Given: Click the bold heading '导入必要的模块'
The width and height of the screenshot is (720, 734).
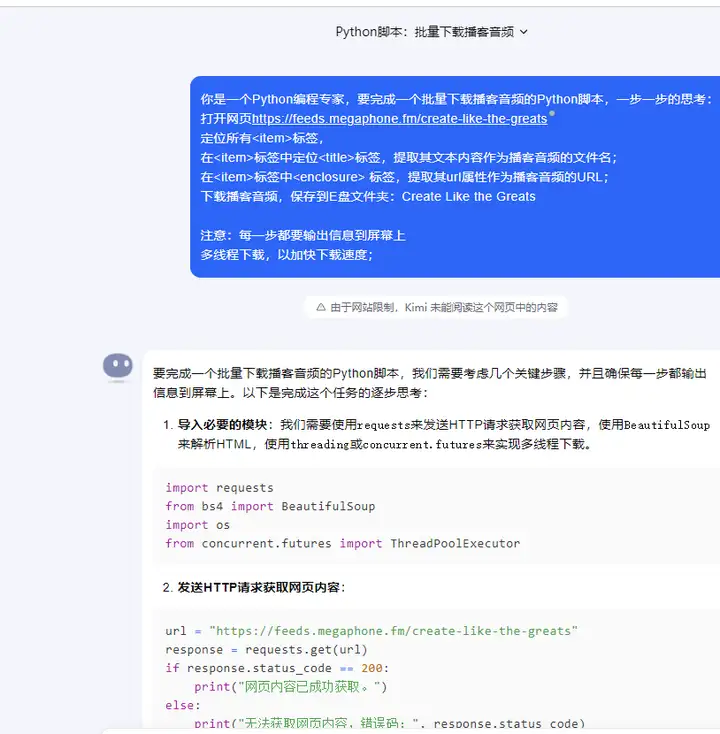Looking at the screenshot, I should pyautogui.click(x=222, y=425).
